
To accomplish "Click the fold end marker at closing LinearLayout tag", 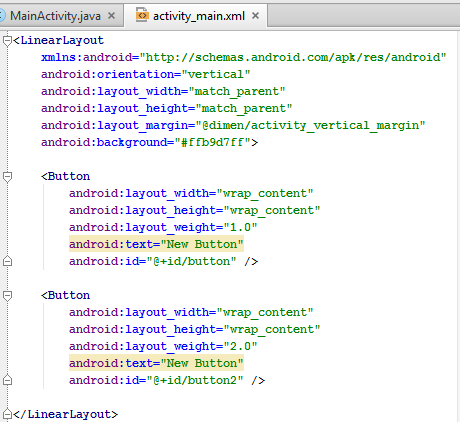I will point(7,414).
